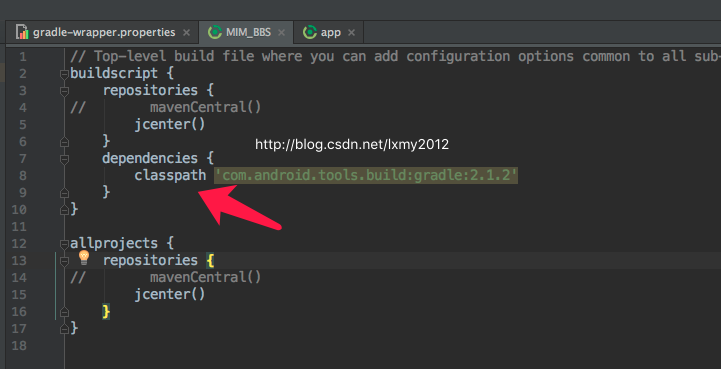The image size is (721, 369).
Task: Click the highlighted closing brace on line 16
Action: 106,311
